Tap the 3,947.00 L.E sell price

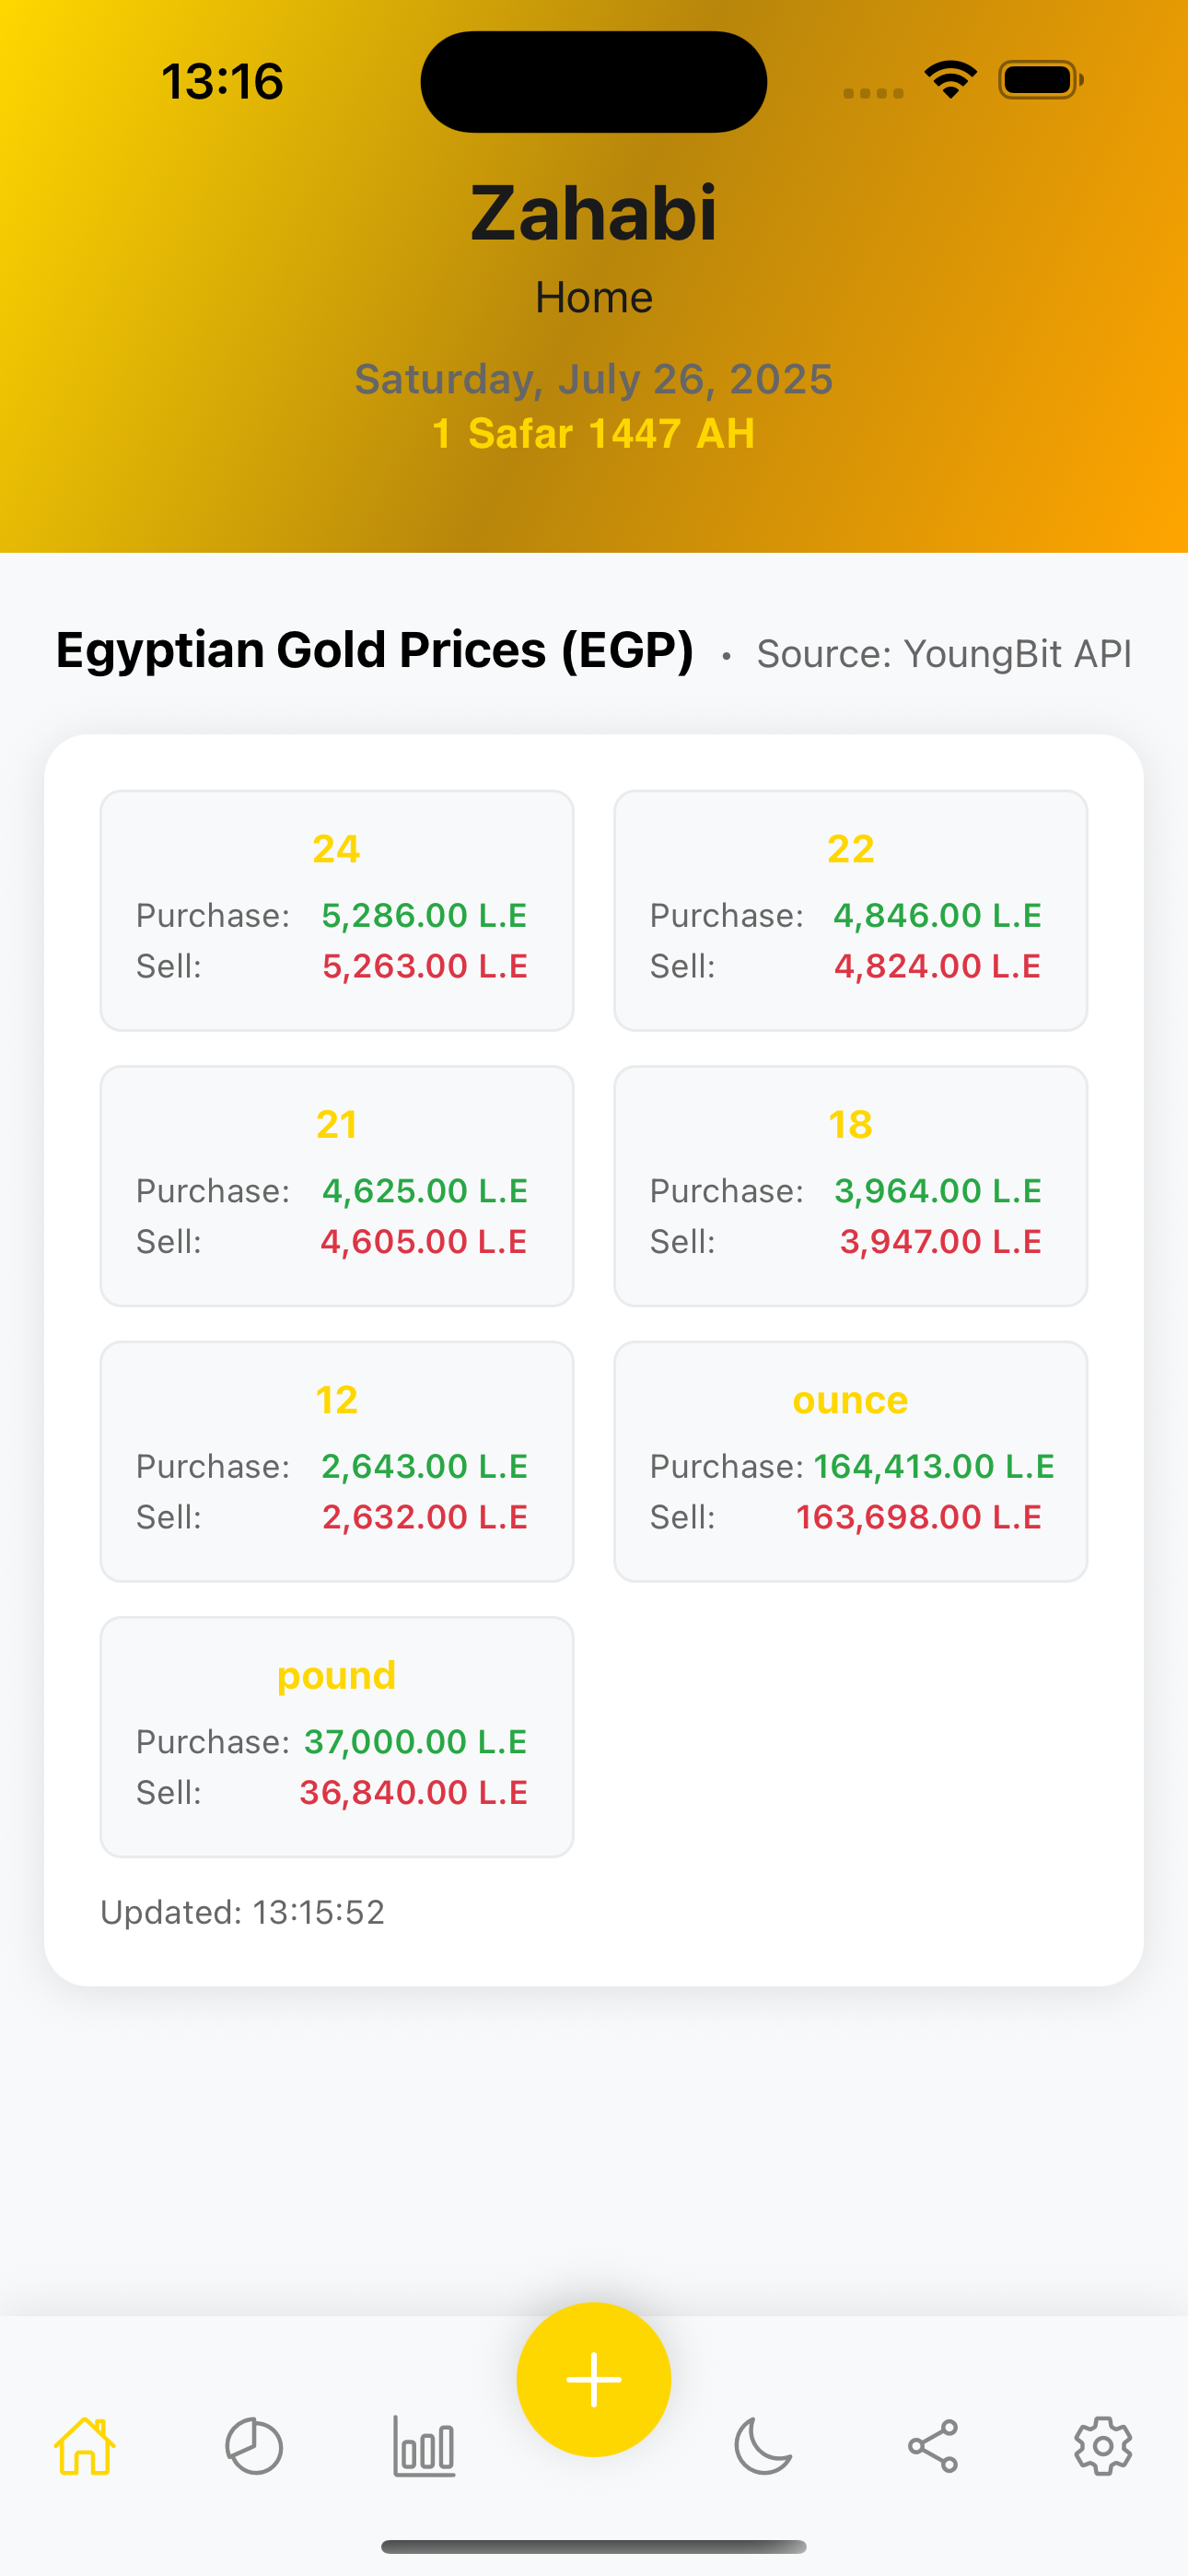(x=941, y=1241)
